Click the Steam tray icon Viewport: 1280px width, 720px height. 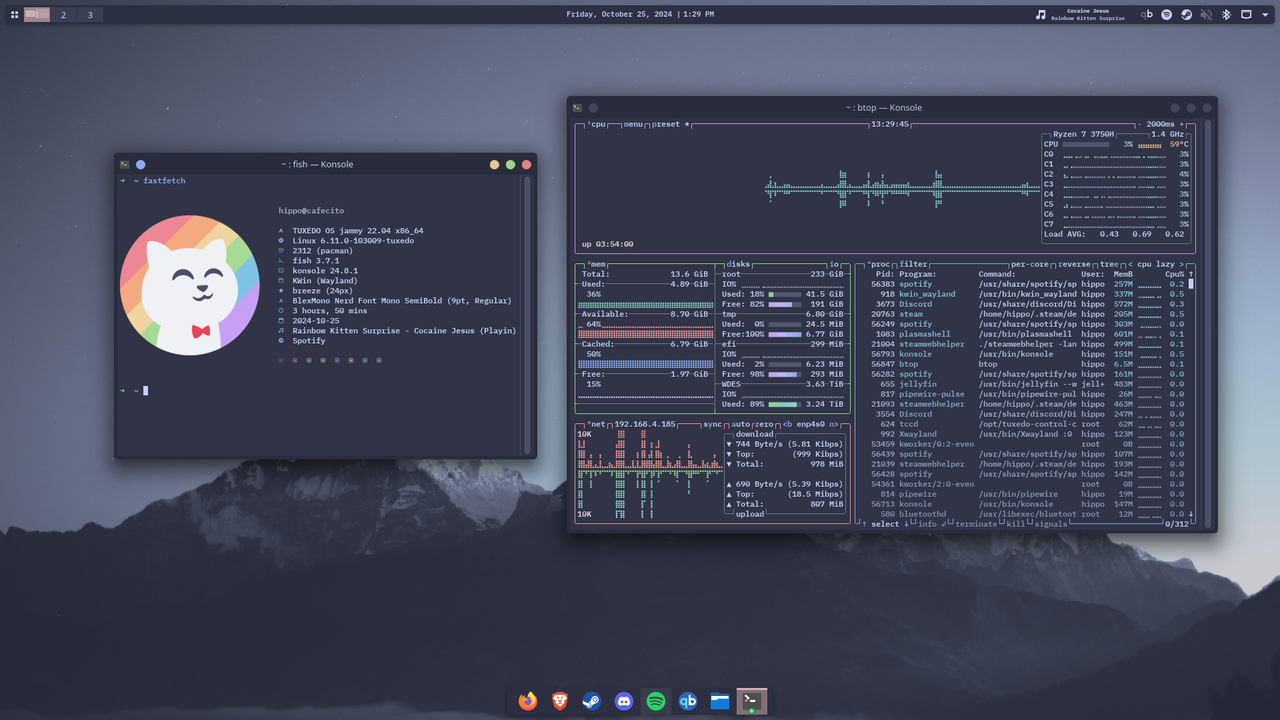pos(1186,14)
